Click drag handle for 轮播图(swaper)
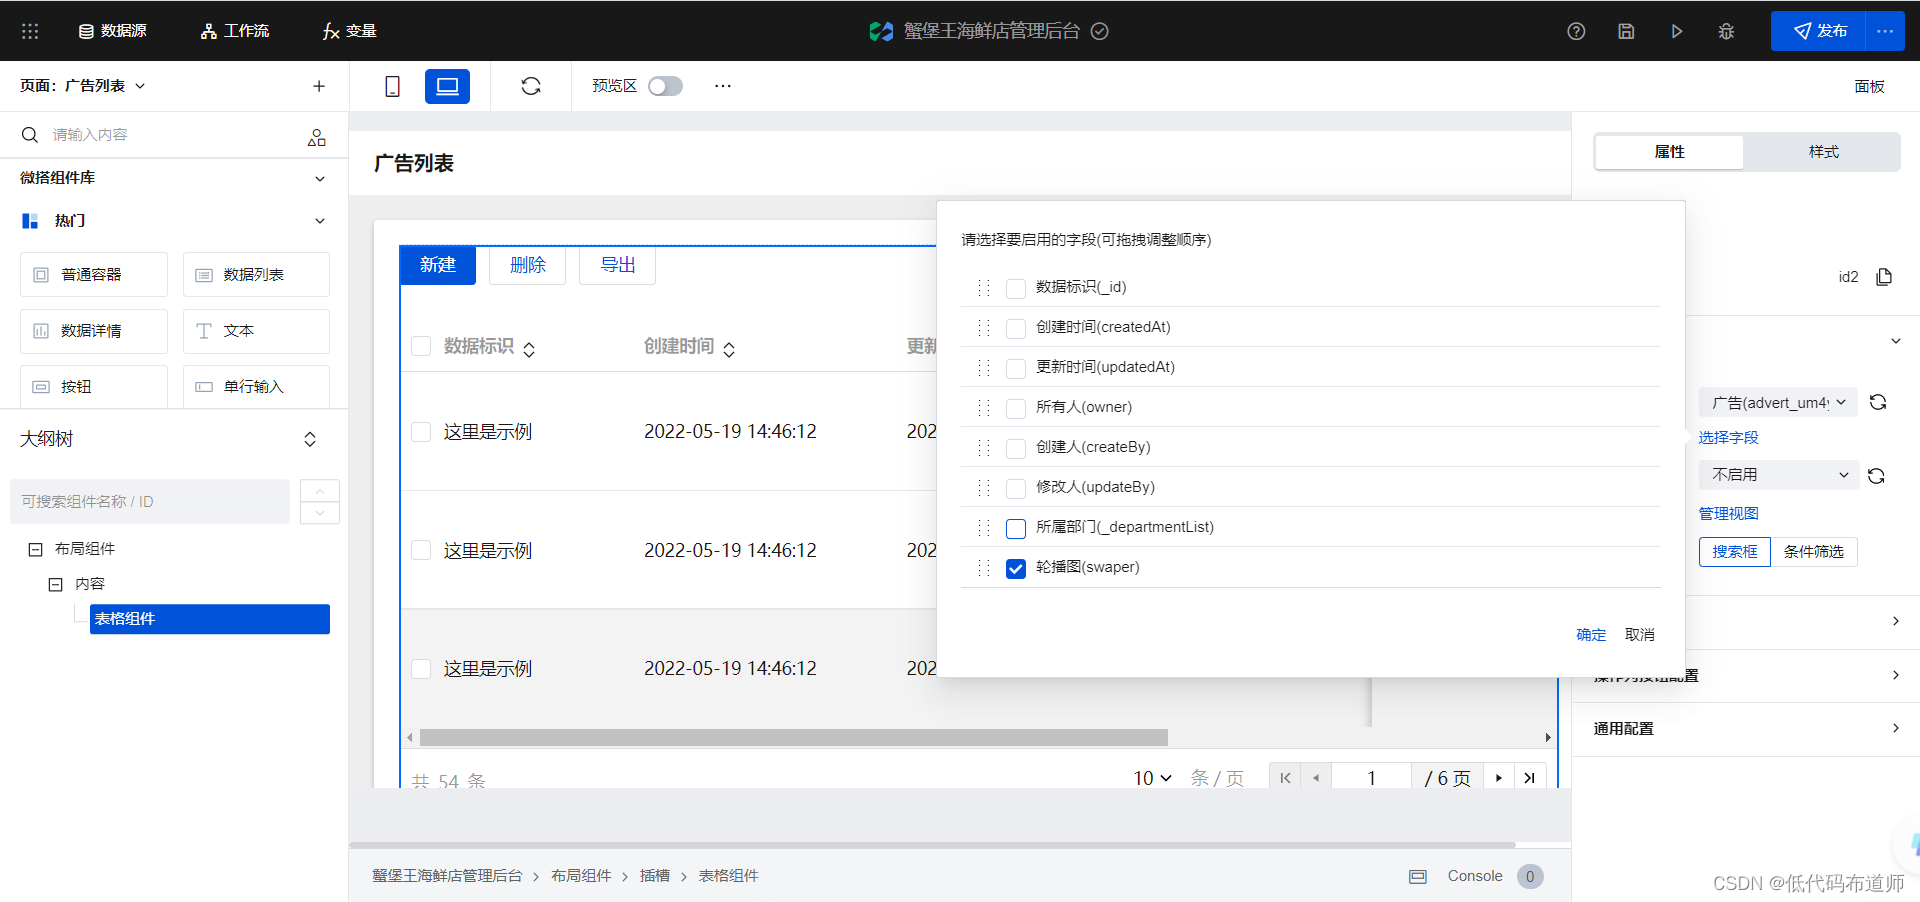The width and height of the screenshot is (1920, 902). [x=984, y=568]
